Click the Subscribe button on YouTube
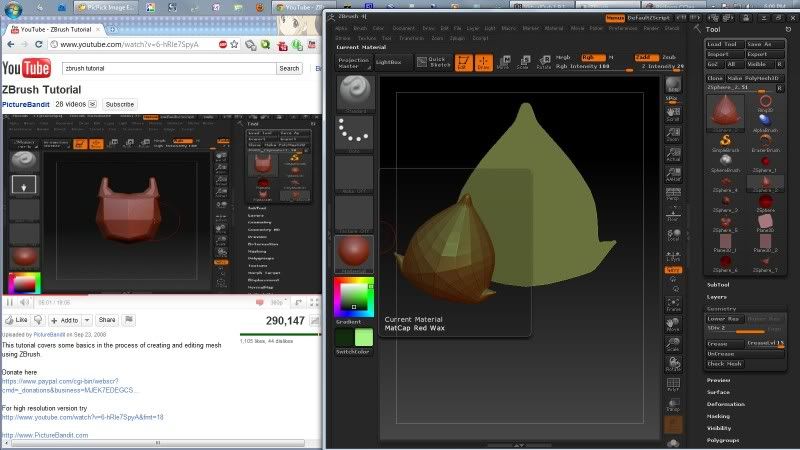The image size is (800, 450). pos(120,105)
